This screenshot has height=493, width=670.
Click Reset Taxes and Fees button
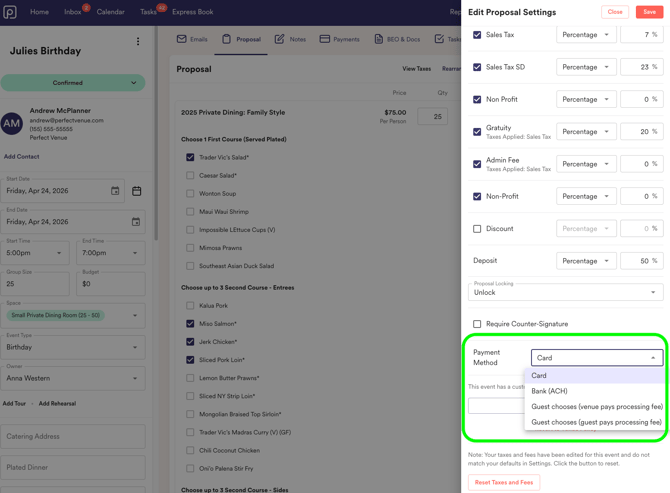click(504, 482)
